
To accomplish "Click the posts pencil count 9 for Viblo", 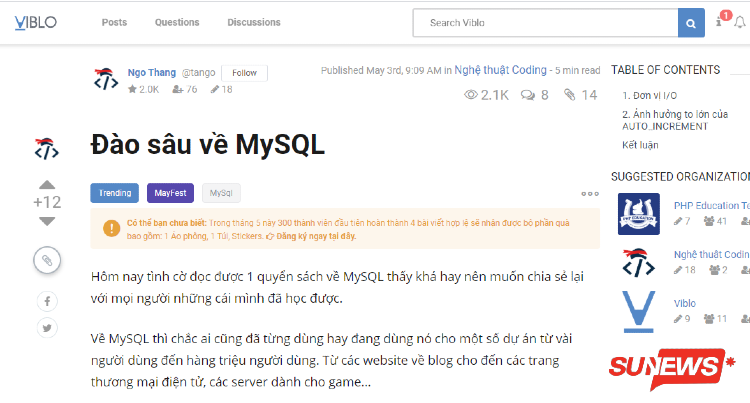I will tap(682, 319).
